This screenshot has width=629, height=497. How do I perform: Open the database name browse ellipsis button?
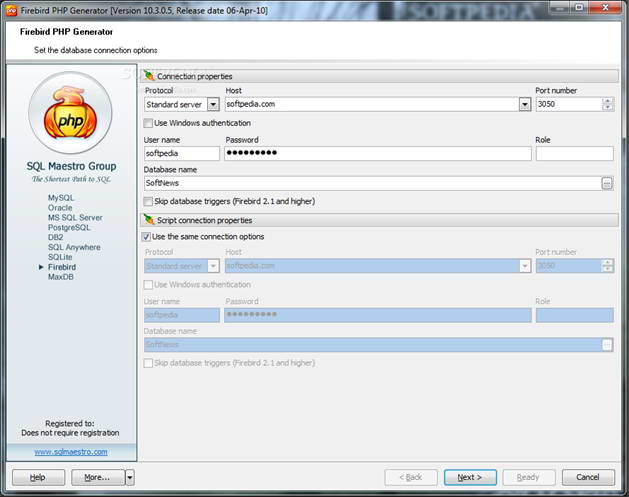(x=607, y=183)
